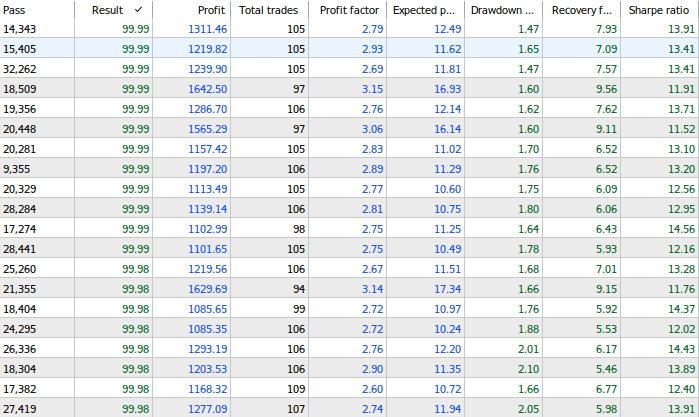This screenshot has height=417, width=699.
Task: Click the Profit column header
Action: coord(191,10)
